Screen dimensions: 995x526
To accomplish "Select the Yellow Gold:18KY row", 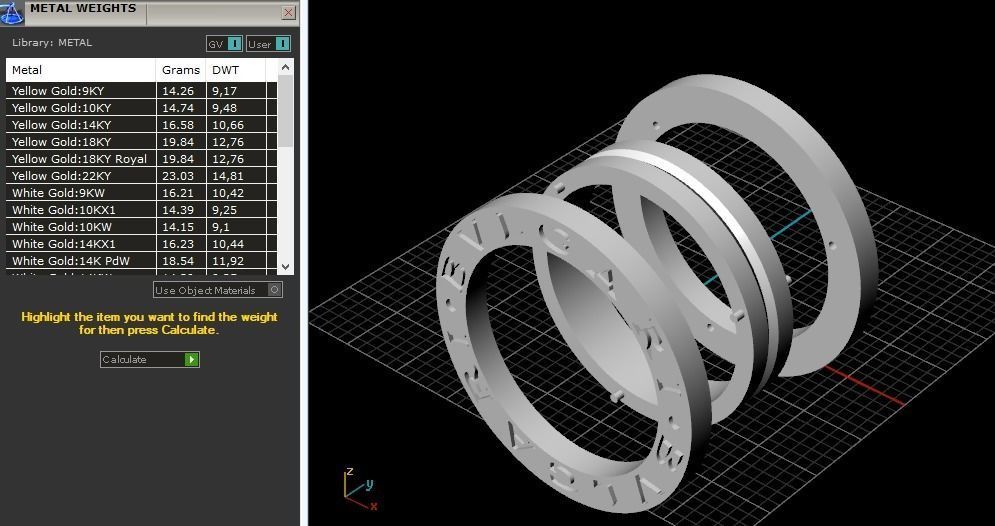I will pyautogui.click(x=142, y=141).
